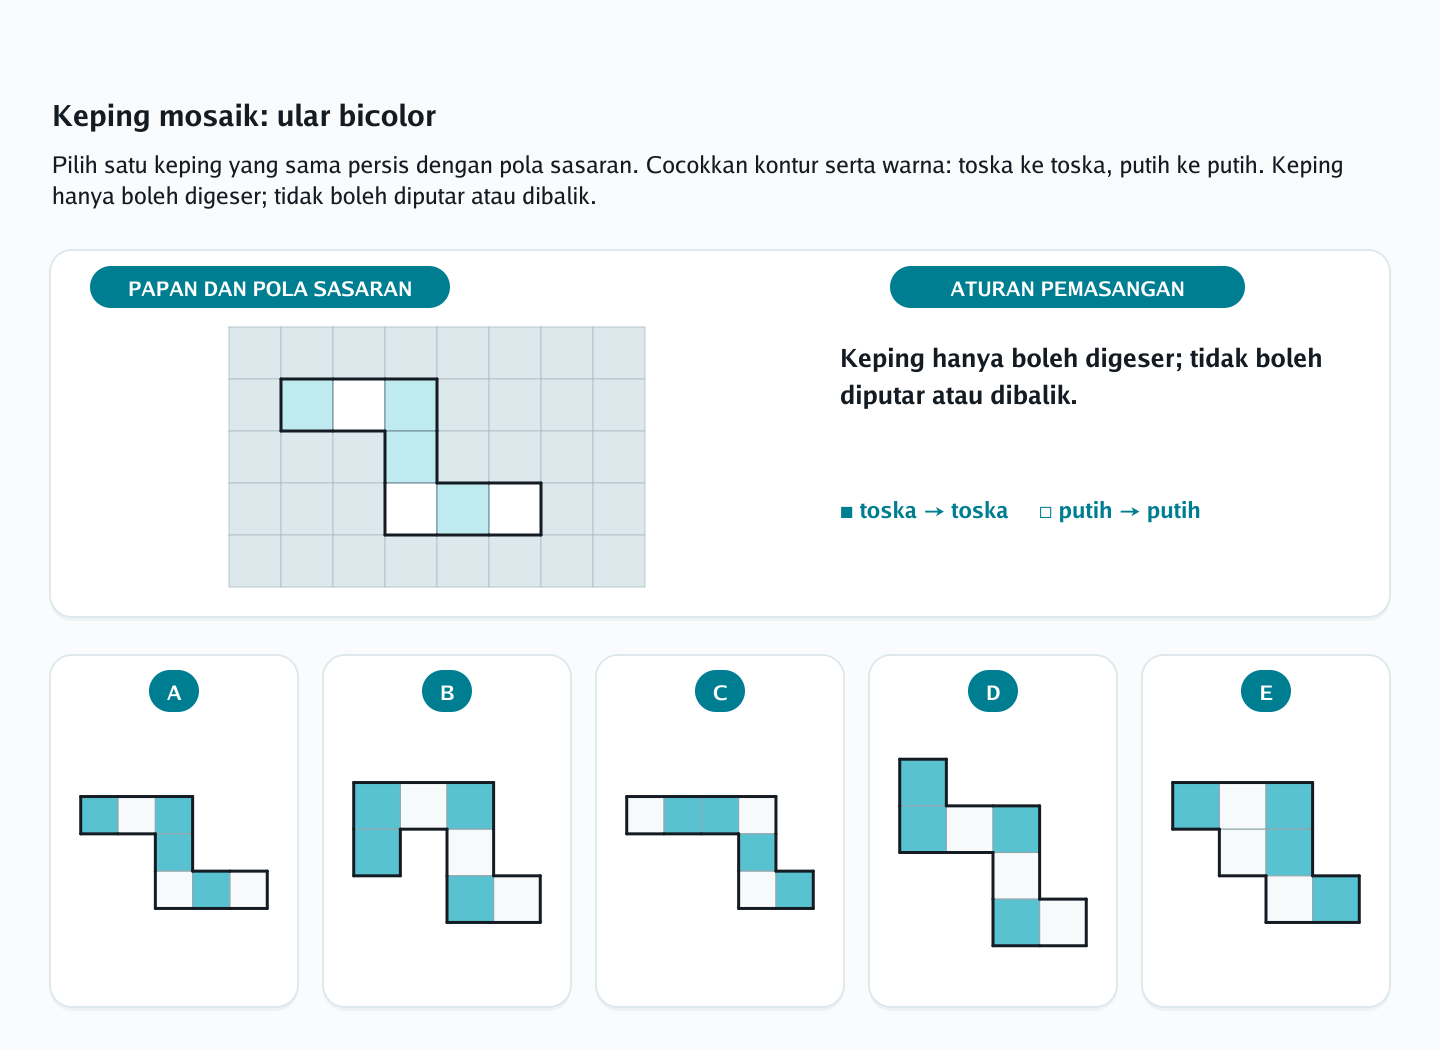This screenshot has height=1050, width=1440.
Task: Select the D option badge
Action: click(993, 691)
